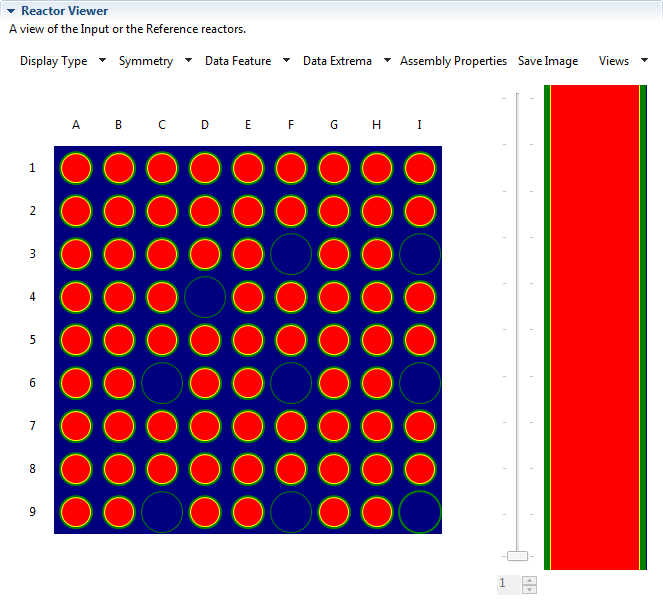
Task: Open Assembly Properties
Action: (453, 61)
